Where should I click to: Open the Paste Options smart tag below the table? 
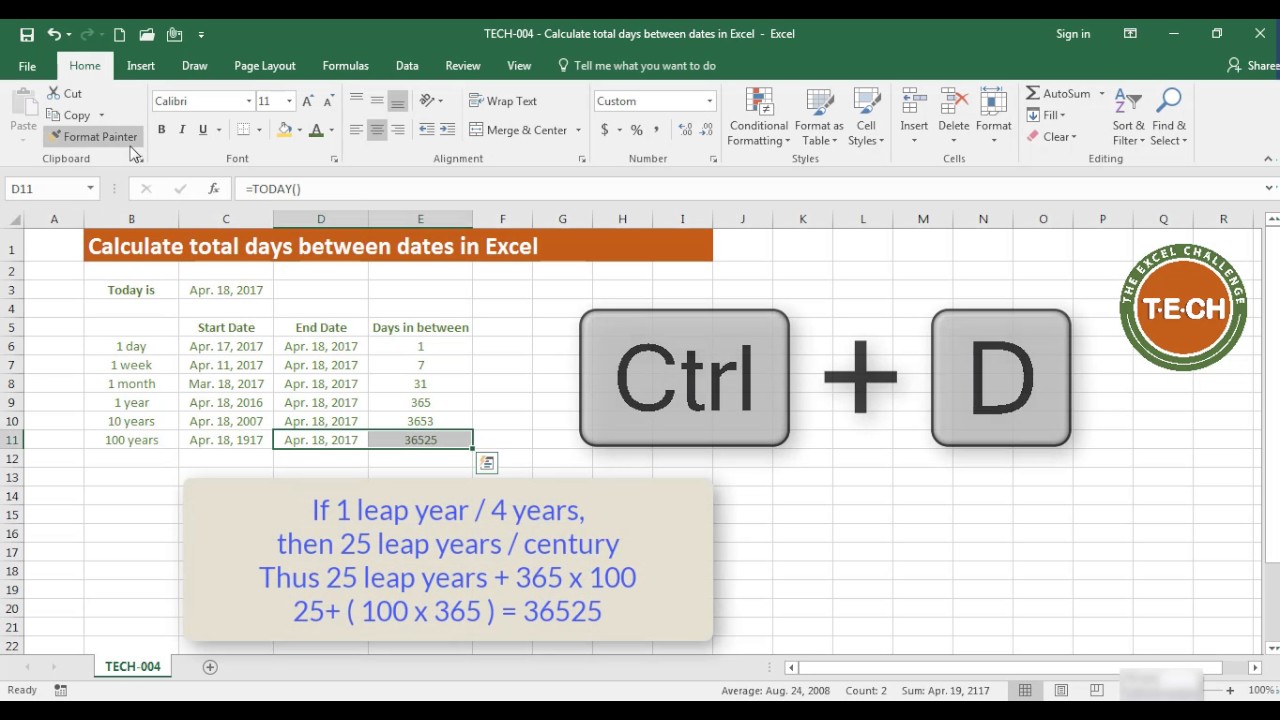(486, 463)
